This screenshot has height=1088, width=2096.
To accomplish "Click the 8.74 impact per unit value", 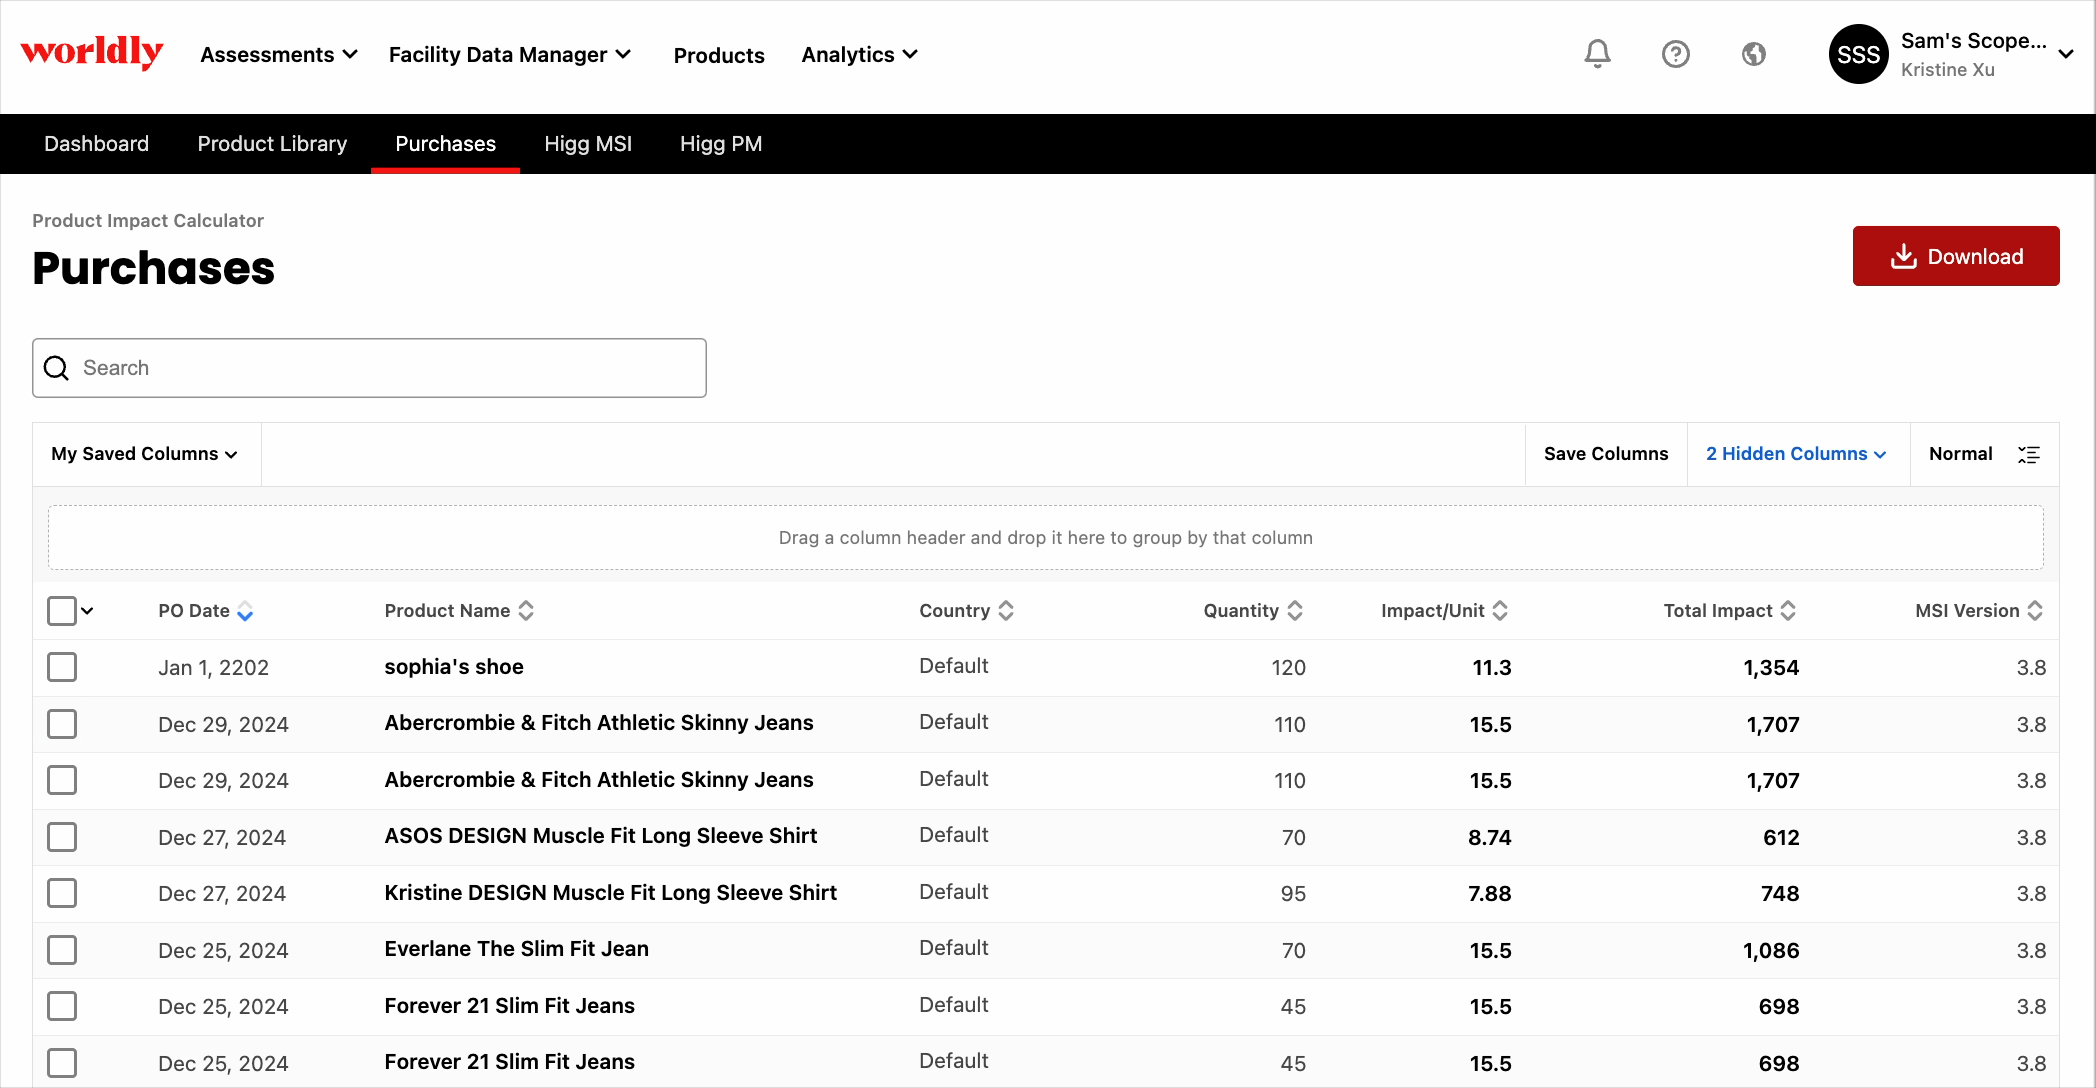I will 1490,838.
